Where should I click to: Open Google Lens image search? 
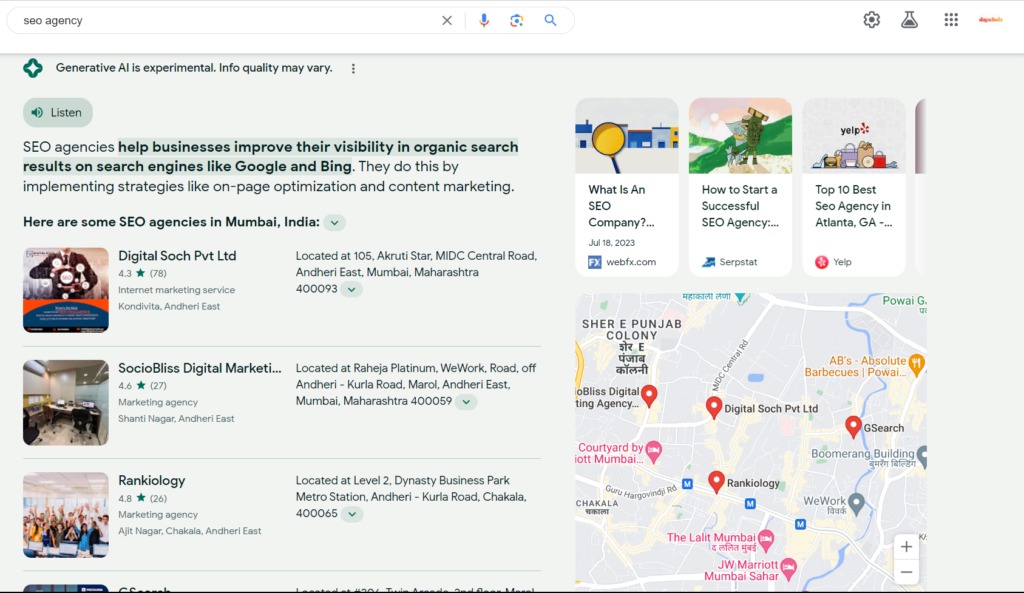click(517, 20)
